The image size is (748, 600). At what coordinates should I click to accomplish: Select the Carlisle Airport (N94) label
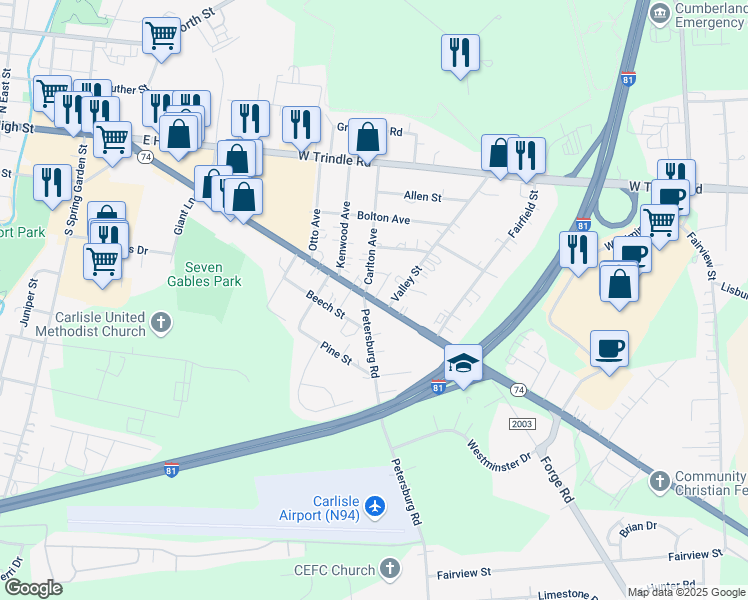click(319, 508)
